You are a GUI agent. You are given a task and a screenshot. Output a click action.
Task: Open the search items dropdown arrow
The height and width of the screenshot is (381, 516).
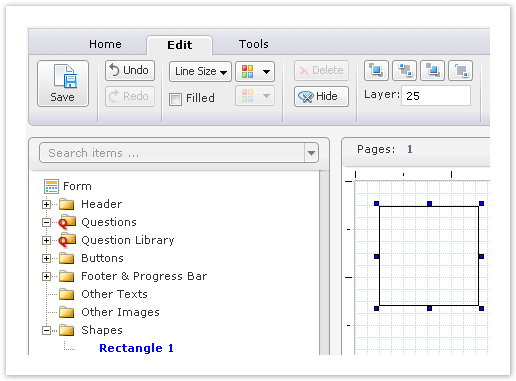(x=311, y=153)
